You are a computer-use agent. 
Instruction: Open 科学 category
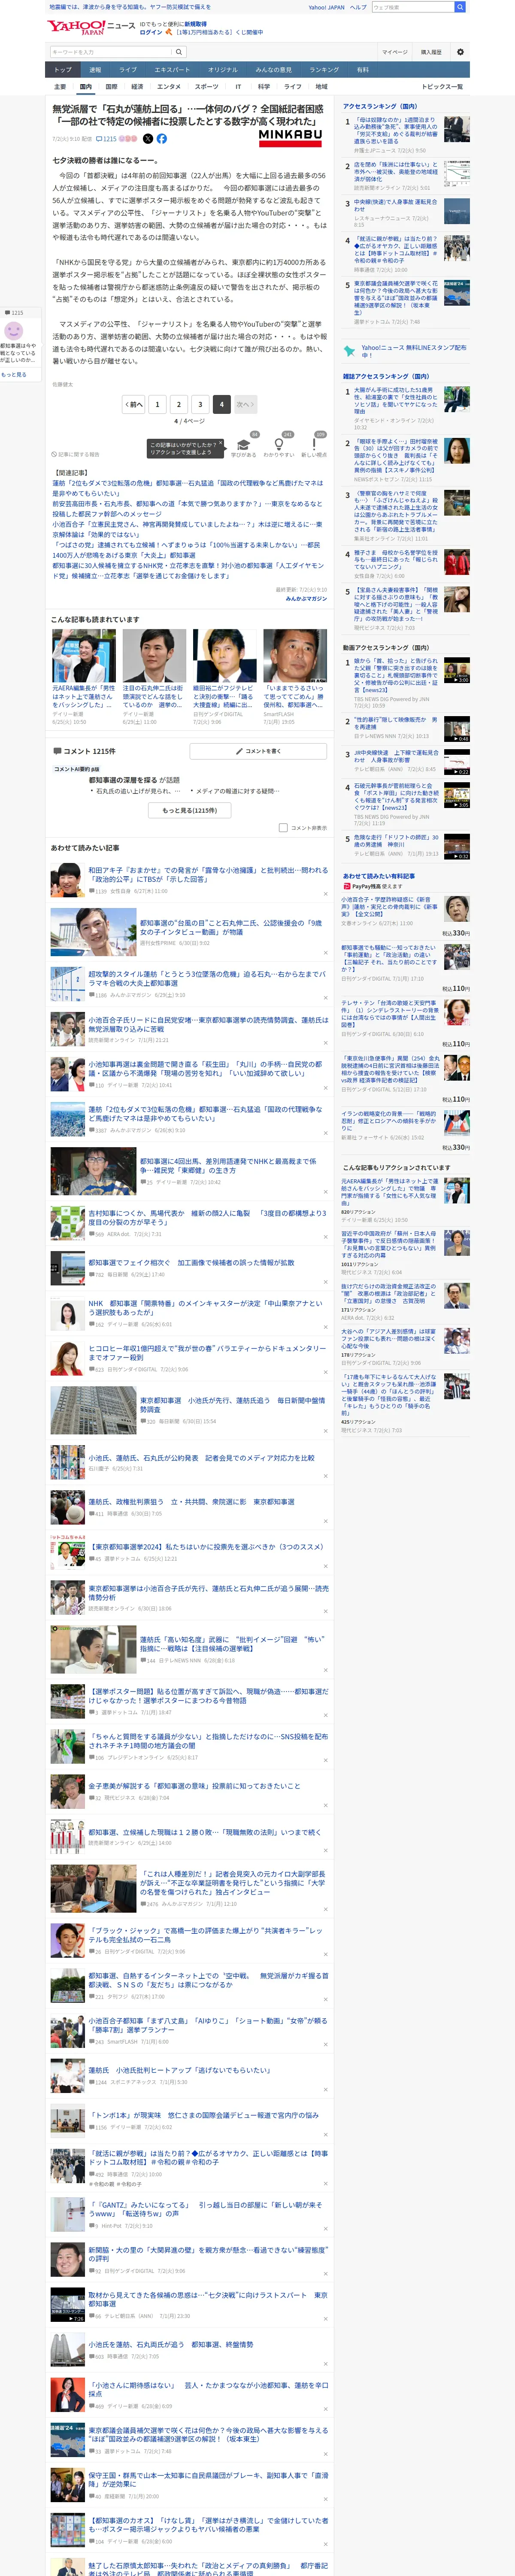pos(264,87)
